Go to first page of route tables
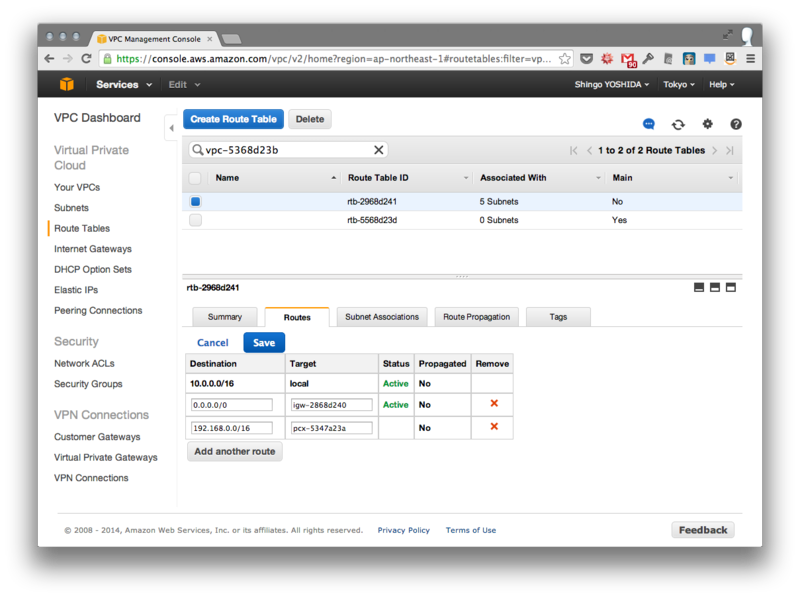The width and height of the screenshot is (800, 599). click(x=574, y=151)
